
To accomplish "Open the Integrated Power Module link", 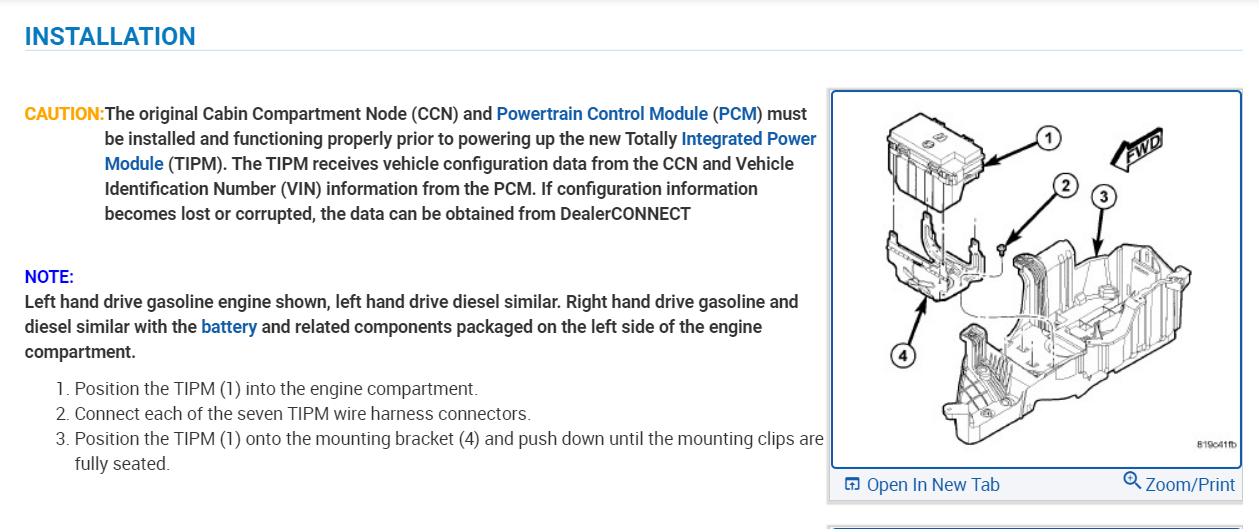I will click(x=748, y=139).
